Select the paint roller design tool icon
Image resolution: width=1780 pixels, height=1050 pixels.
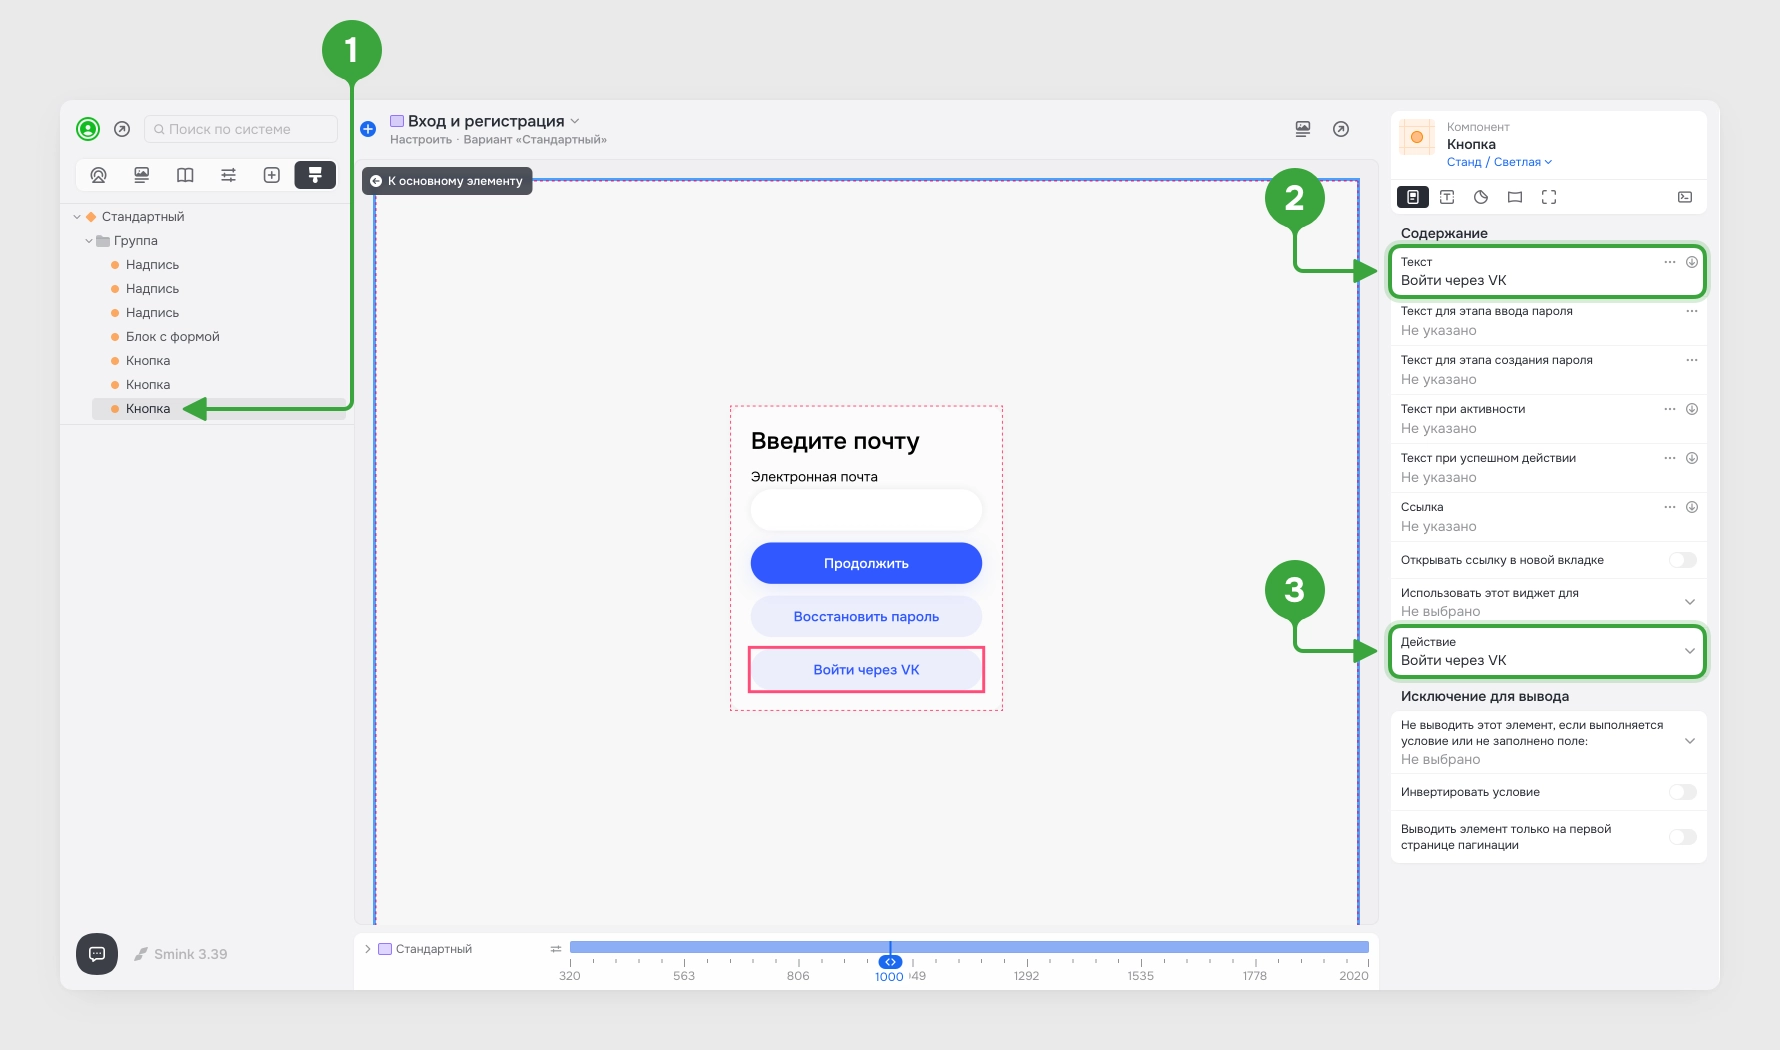click(x=315, y=175)
